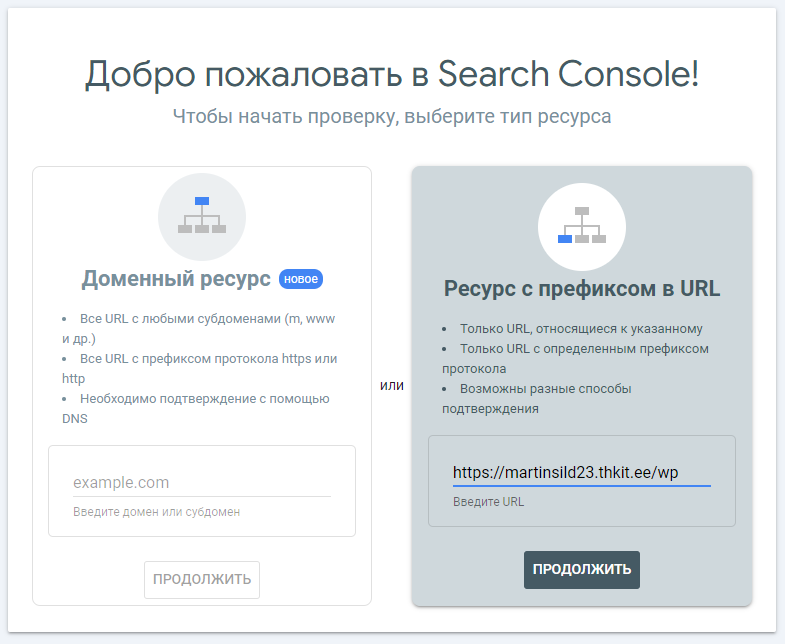Click bullet 'Только URL с определенным префиксом протокола'
The height and width of the screenshot is (644, 785).
click(575, 359)
